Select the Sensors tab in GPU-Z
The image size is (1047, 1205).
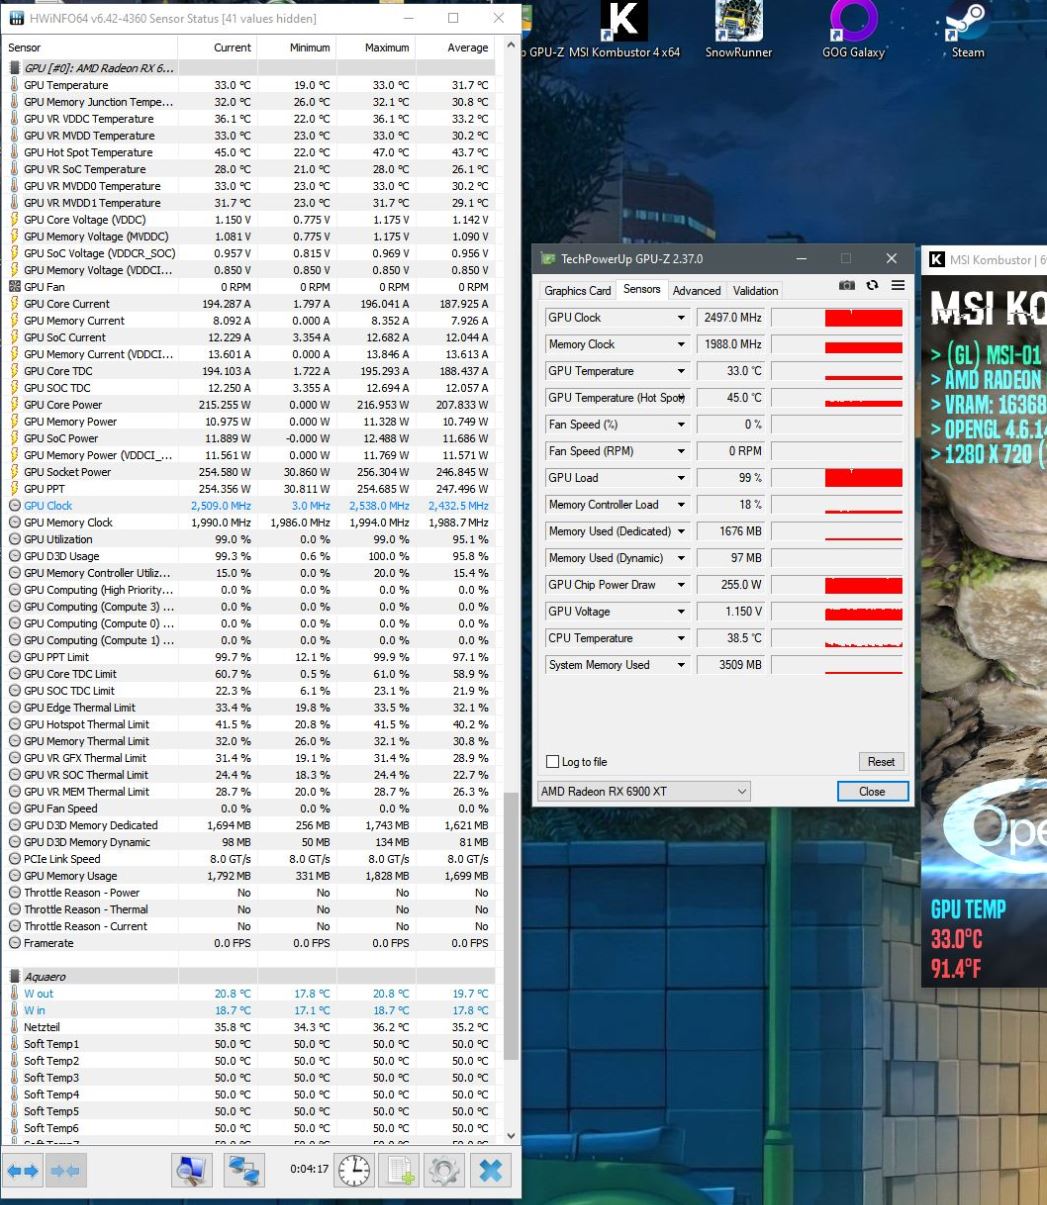tap(641, 289)
